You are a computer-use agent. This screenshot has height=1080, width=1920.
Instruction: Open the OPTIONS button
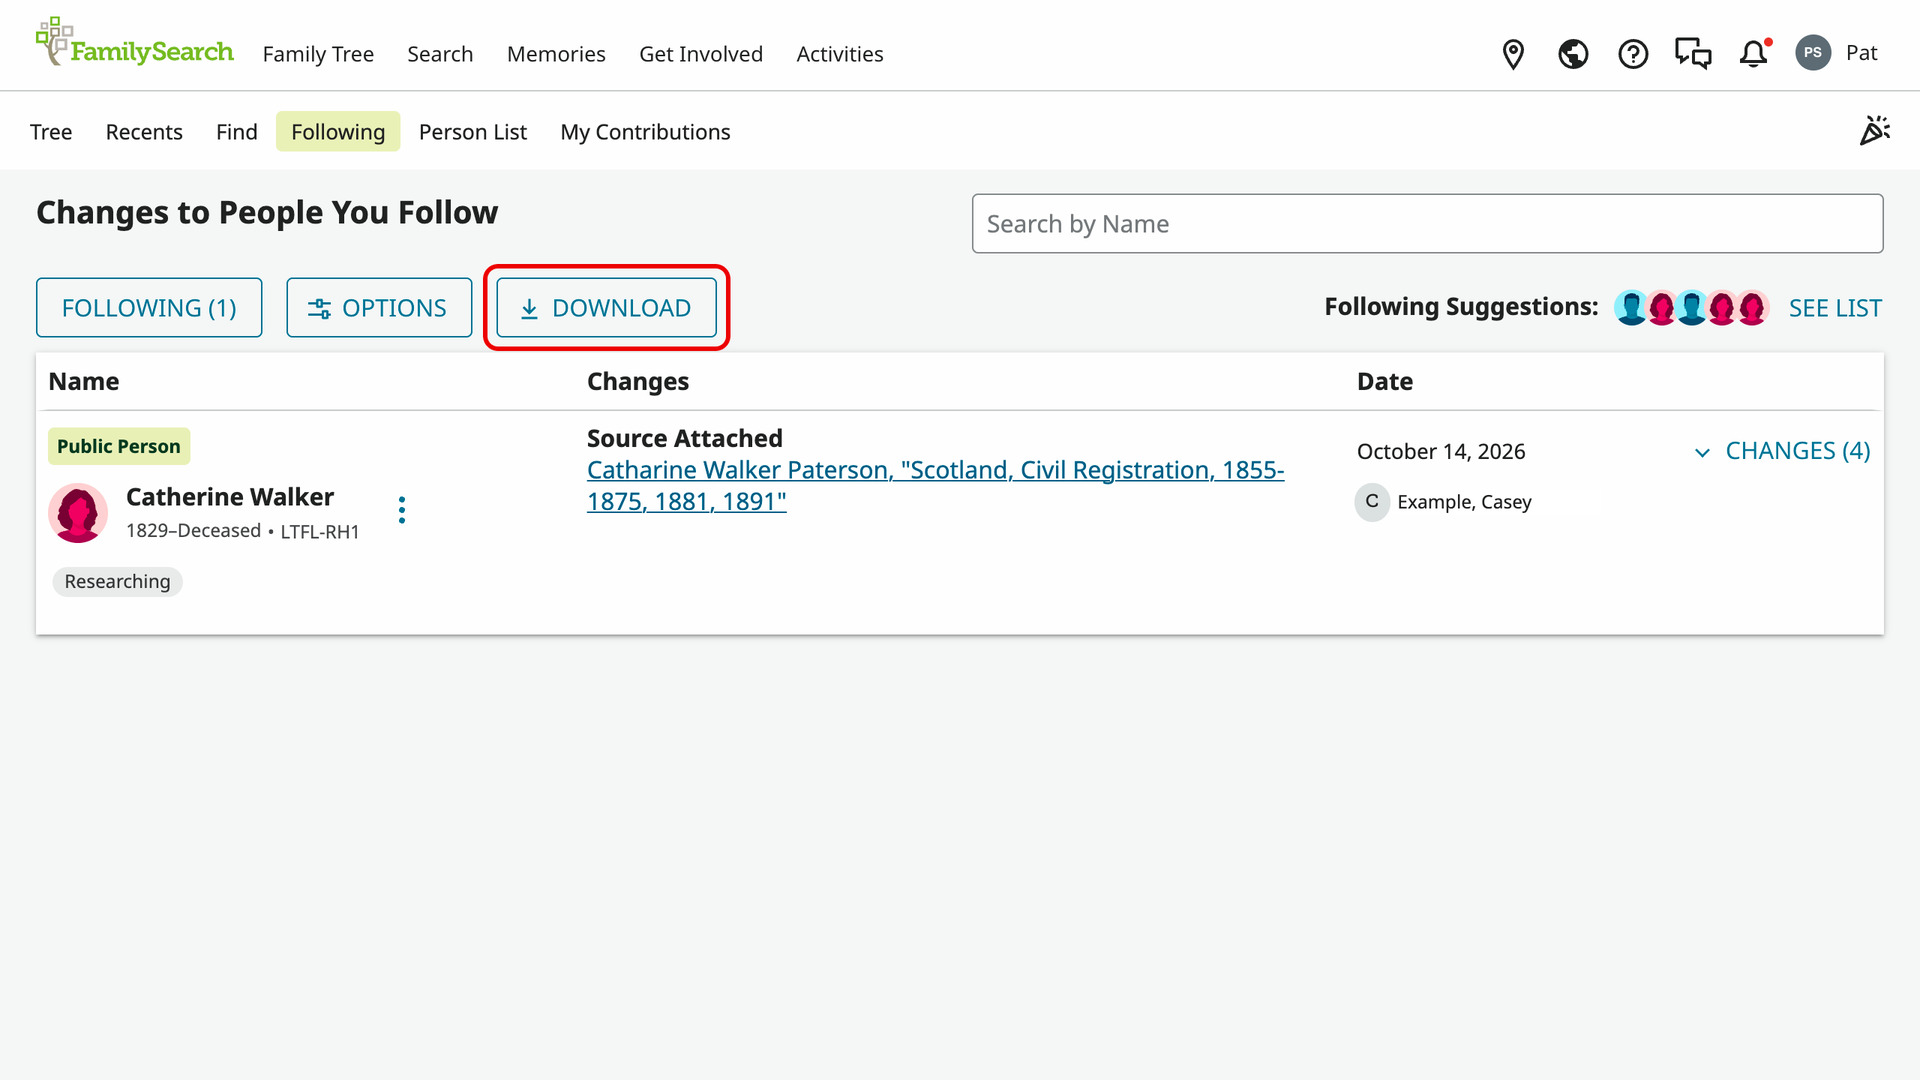(x=379, y=308)
